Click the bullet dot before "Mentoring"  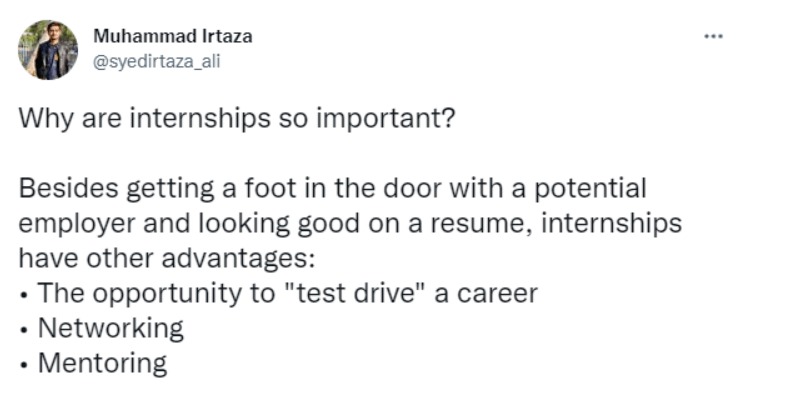point(24,363)
